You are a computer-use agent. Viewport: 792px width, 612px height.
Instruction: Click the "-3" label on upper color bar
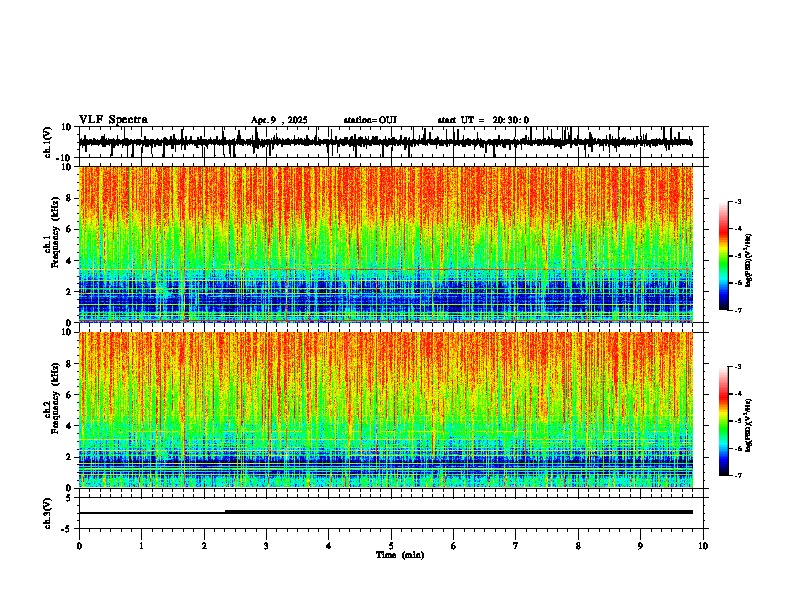tap(738, 202)
